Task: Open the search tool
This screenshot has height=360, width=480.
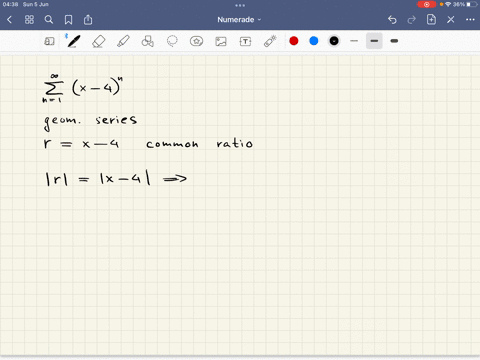Action: [x=49, y=20]
